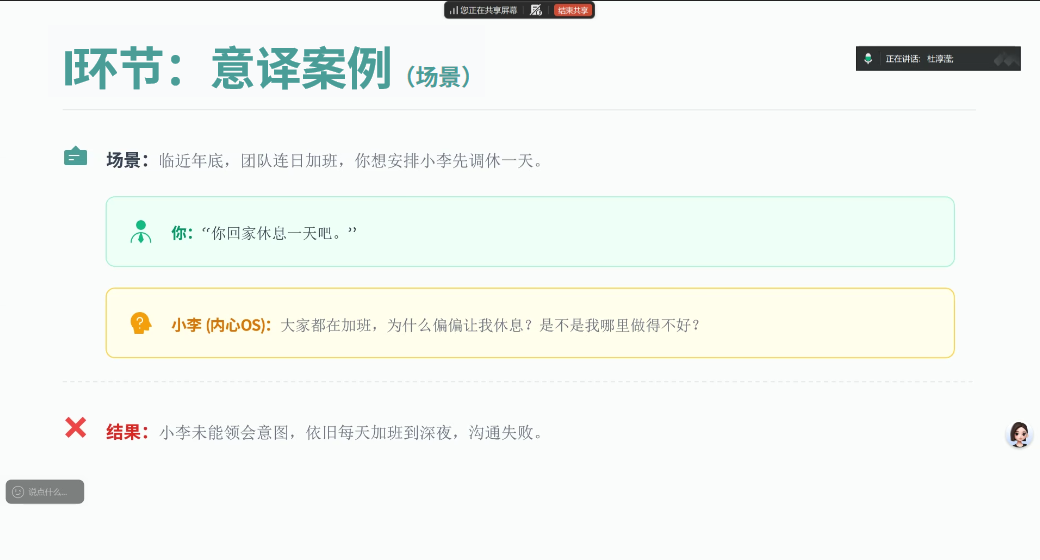
Task: Click the orange thinking head icon
Action: coord(140,324)
